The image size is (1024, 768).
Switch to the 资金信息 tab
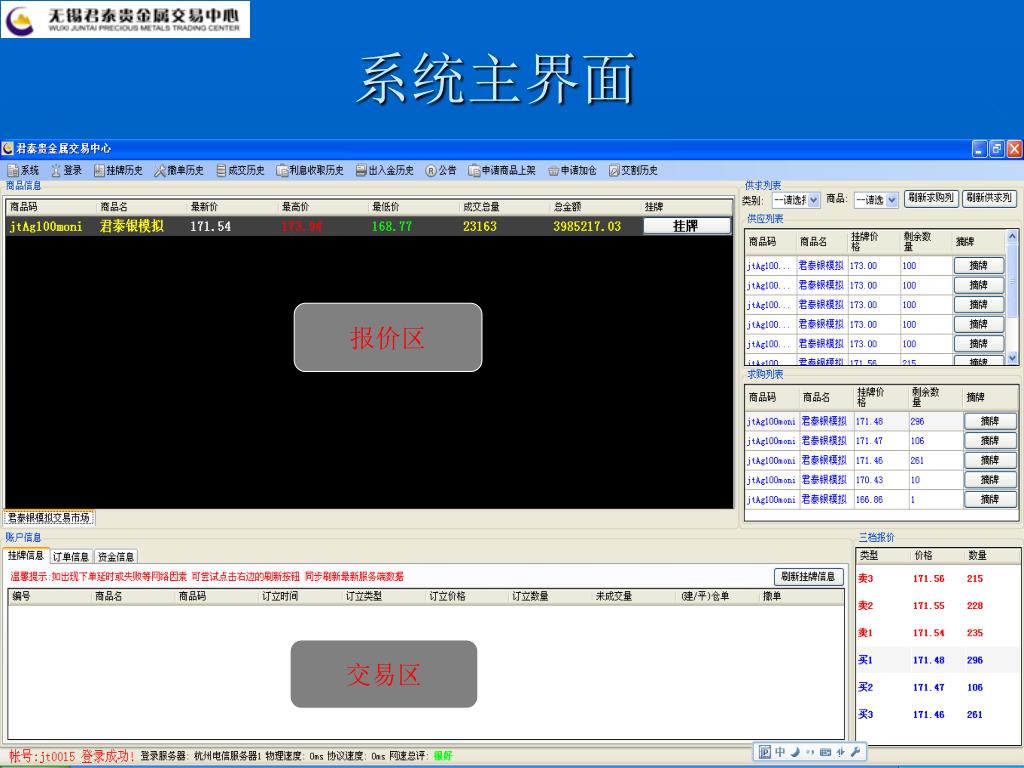coord(116,556)
